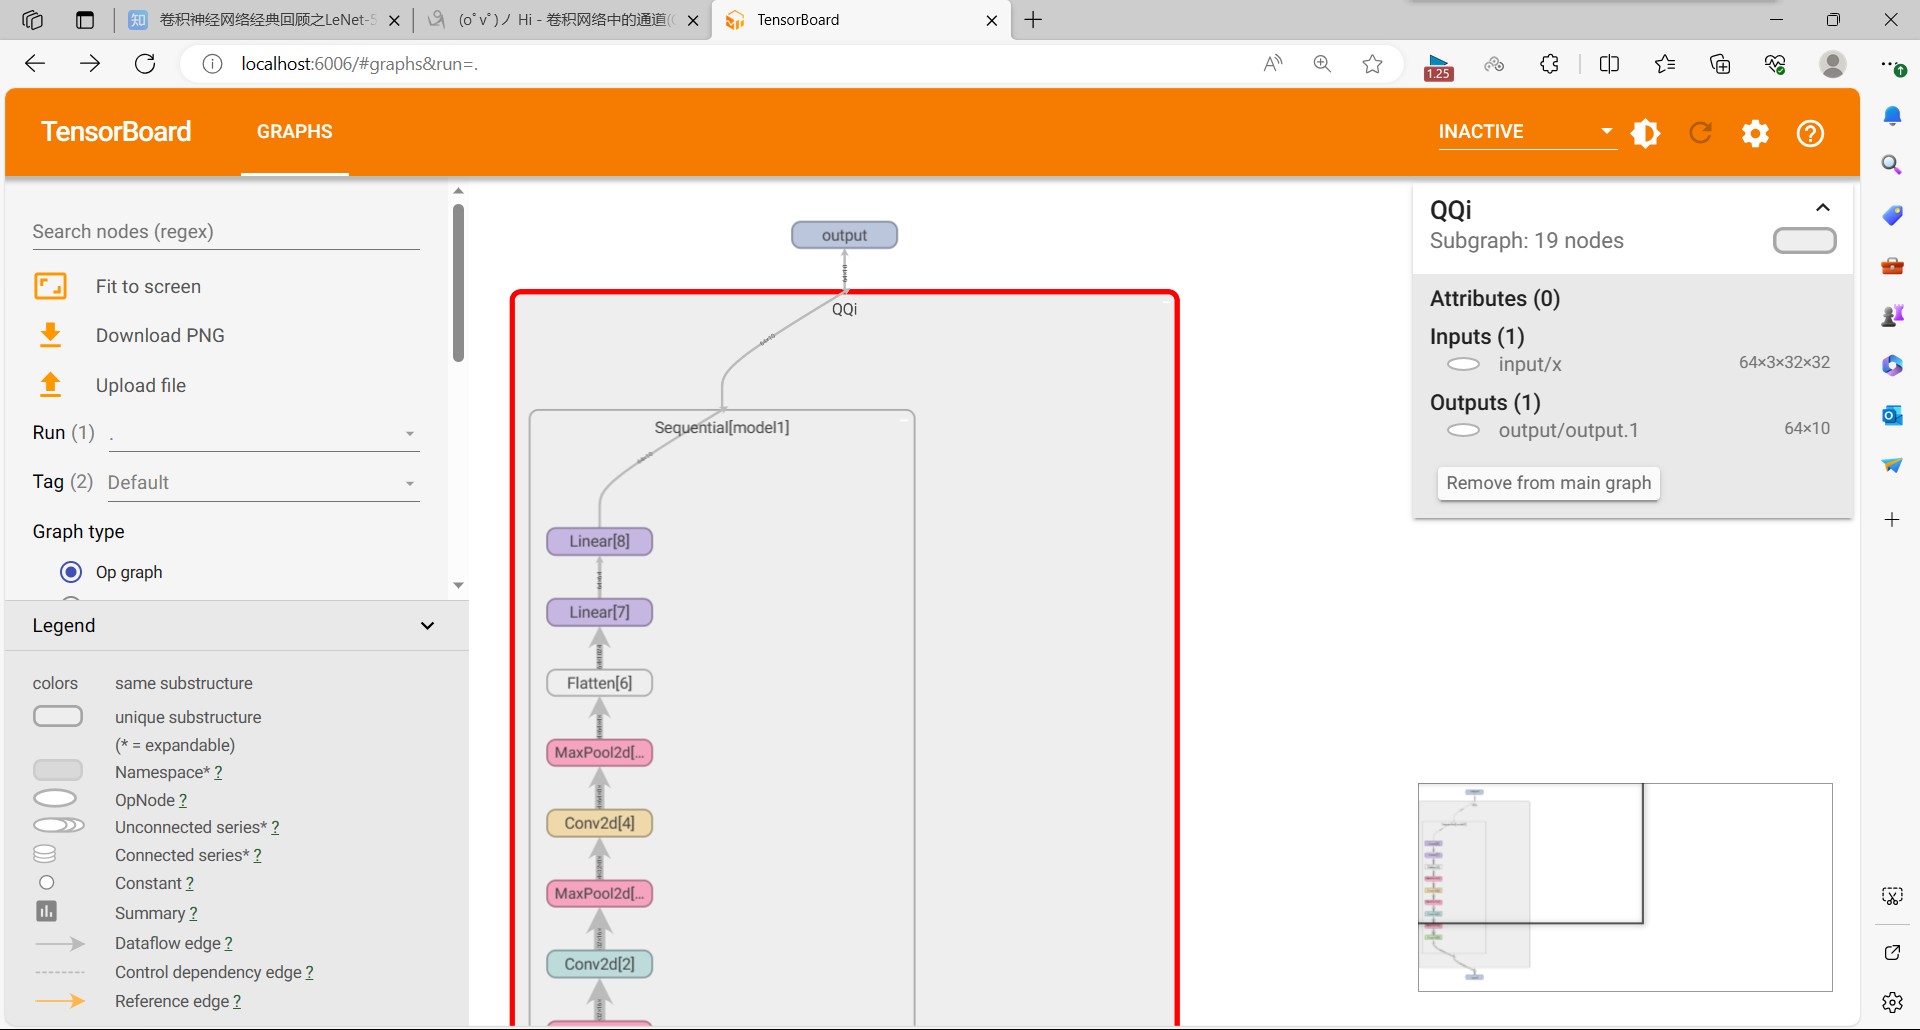Collapse the Legend section

(x=427, y=626)
